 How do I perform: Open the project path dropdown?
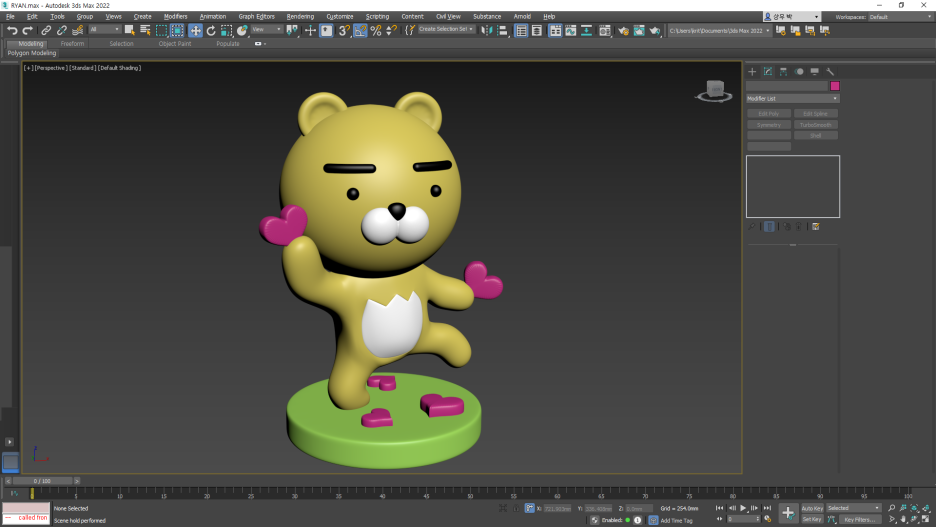(719, 30)
